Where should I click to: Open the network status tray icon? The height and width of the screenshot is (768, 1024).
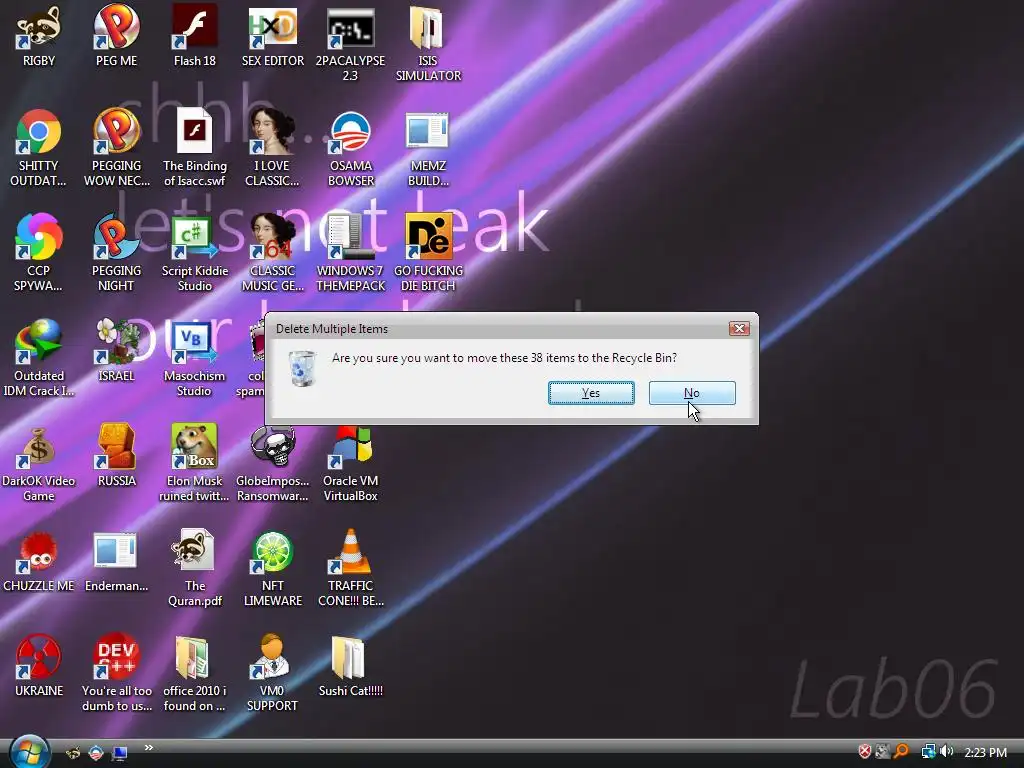tap(928, 752)
